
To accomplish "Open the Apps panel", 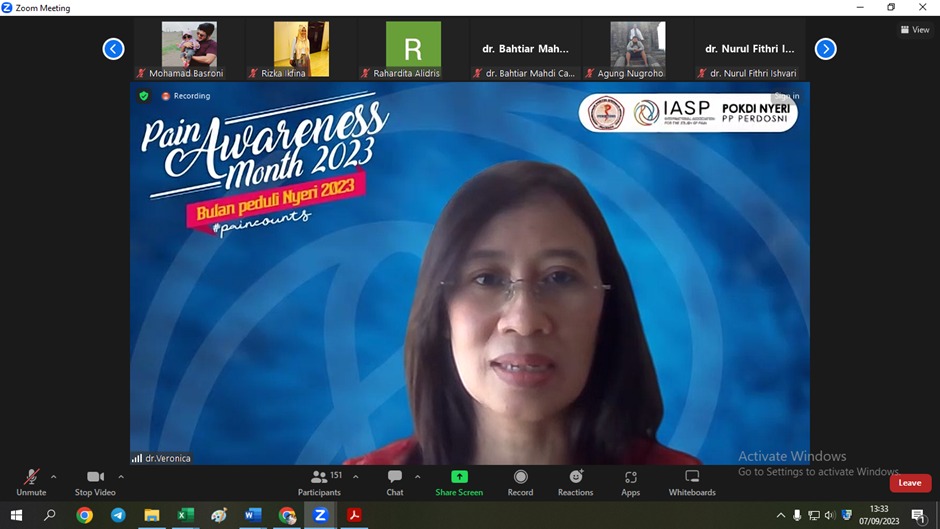I will (x=630, y=481).
